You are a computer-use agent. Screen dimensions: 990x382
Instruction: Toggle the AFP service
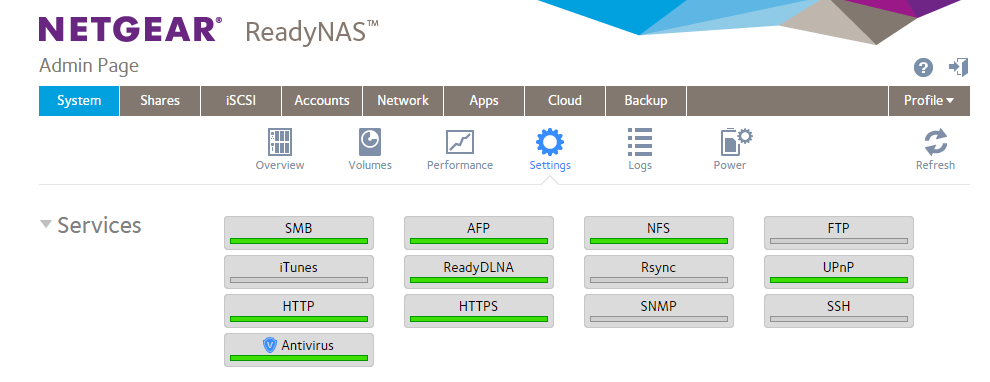click(x=479, y=233)
